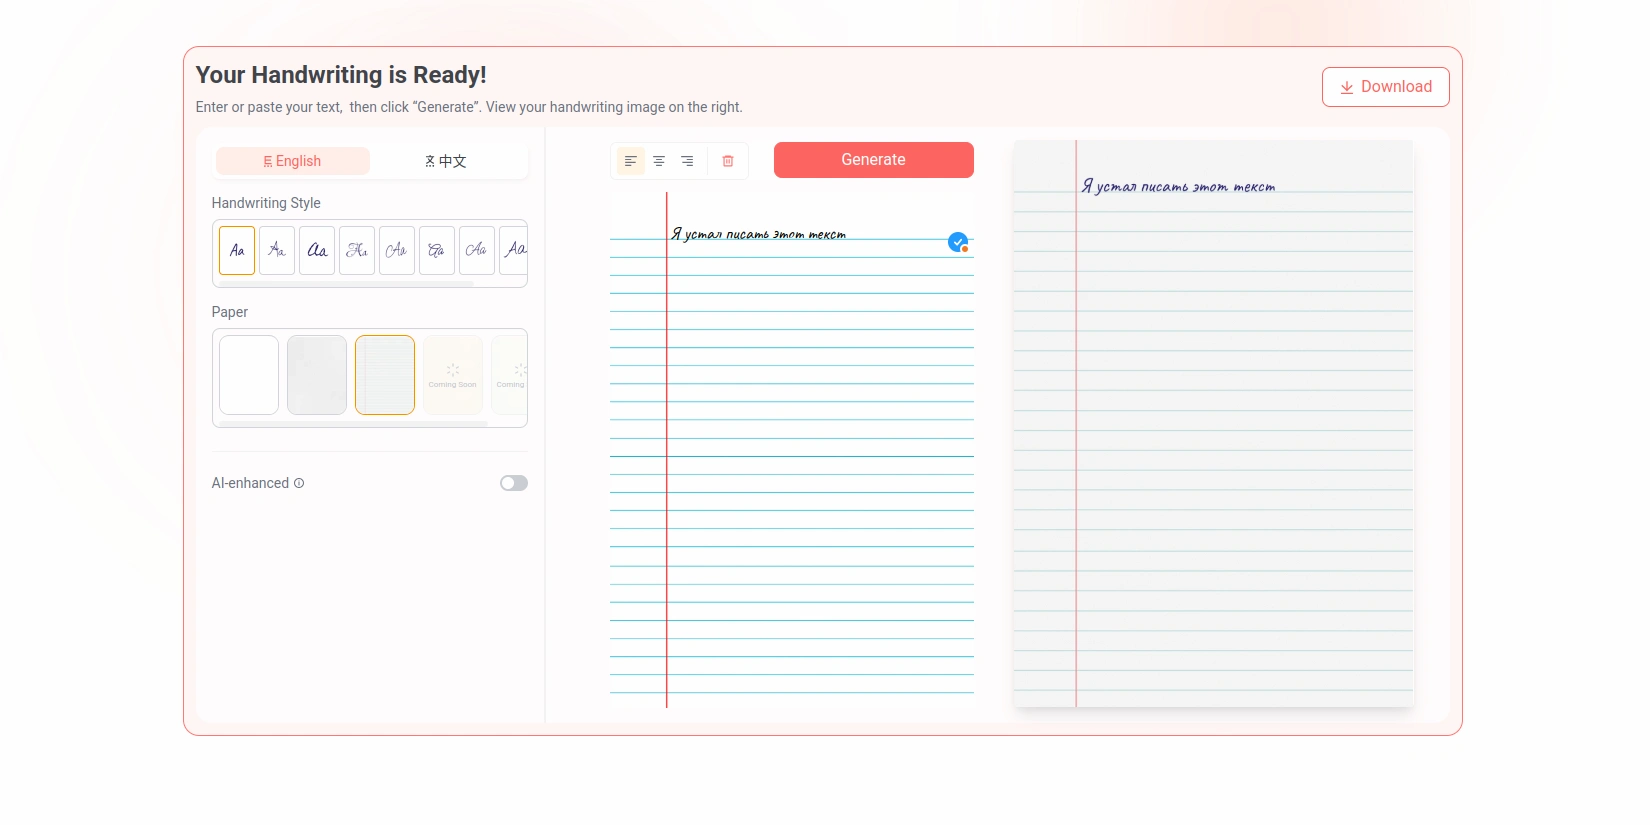Screen dimensions: 1650x825
Task: Click the blue checkmark badge in editor
Action: tap(957, 242)
